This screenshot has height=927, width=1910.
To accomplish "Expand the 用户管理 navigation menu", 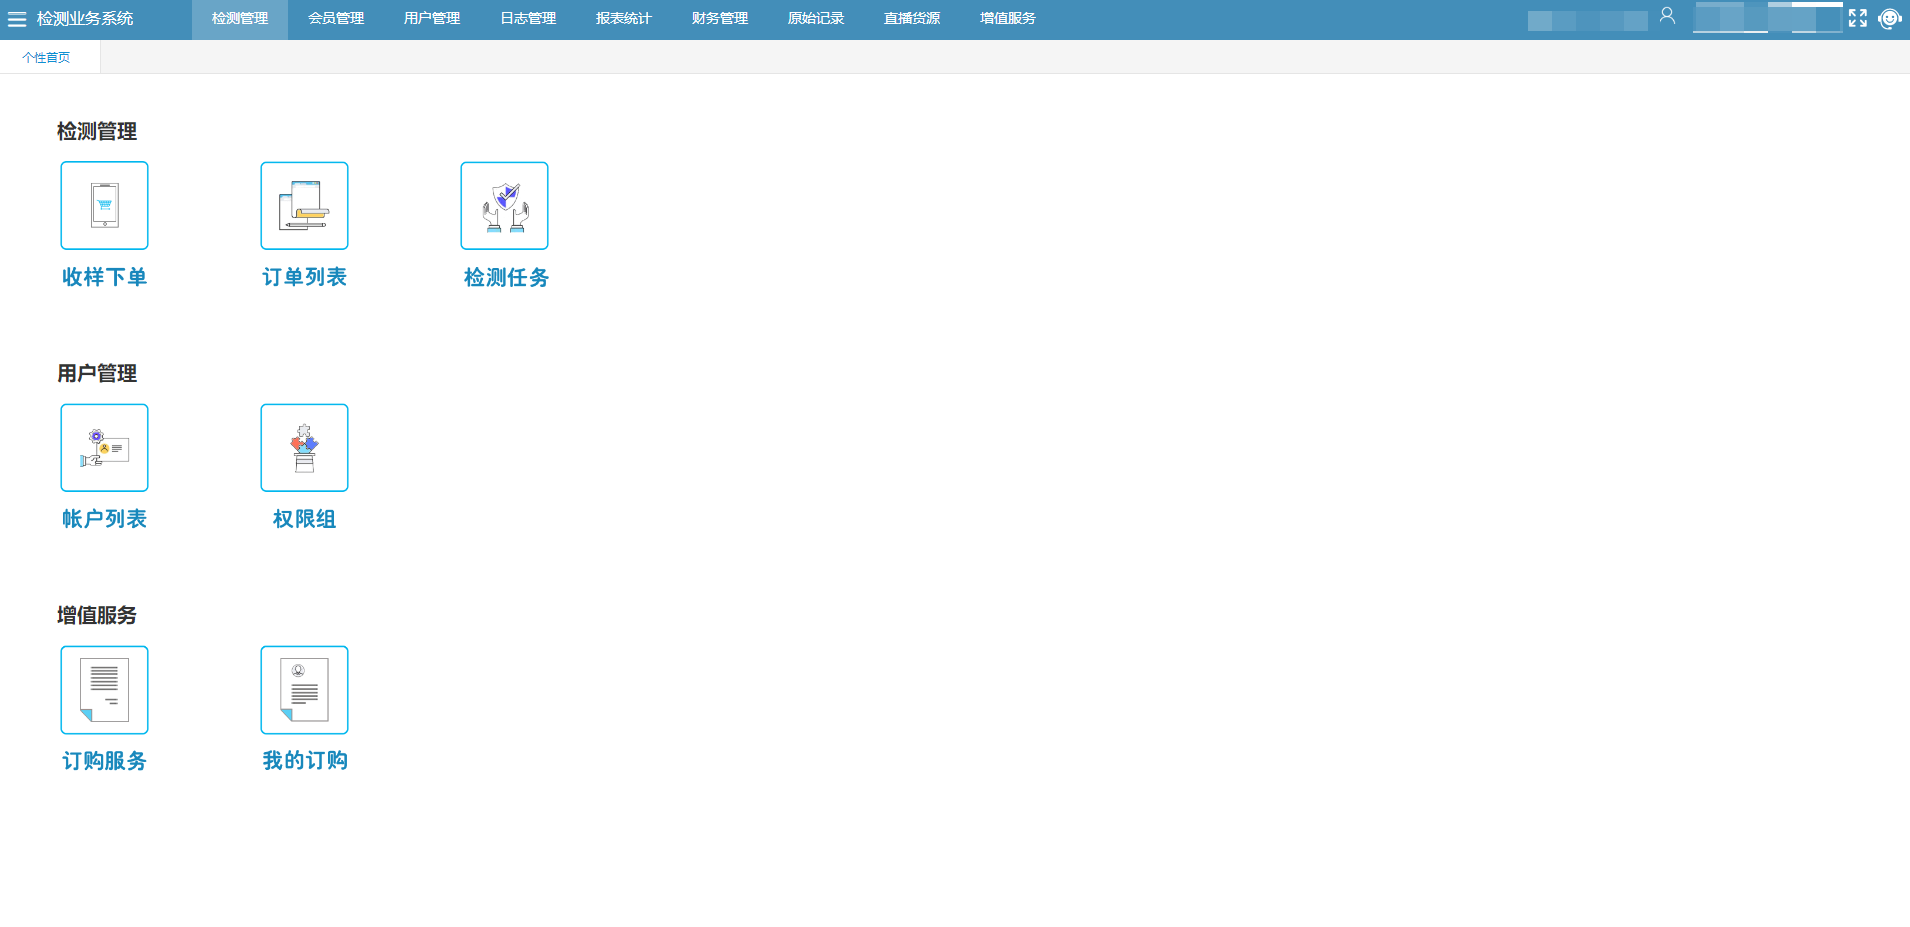I will (x=432, y=19).
